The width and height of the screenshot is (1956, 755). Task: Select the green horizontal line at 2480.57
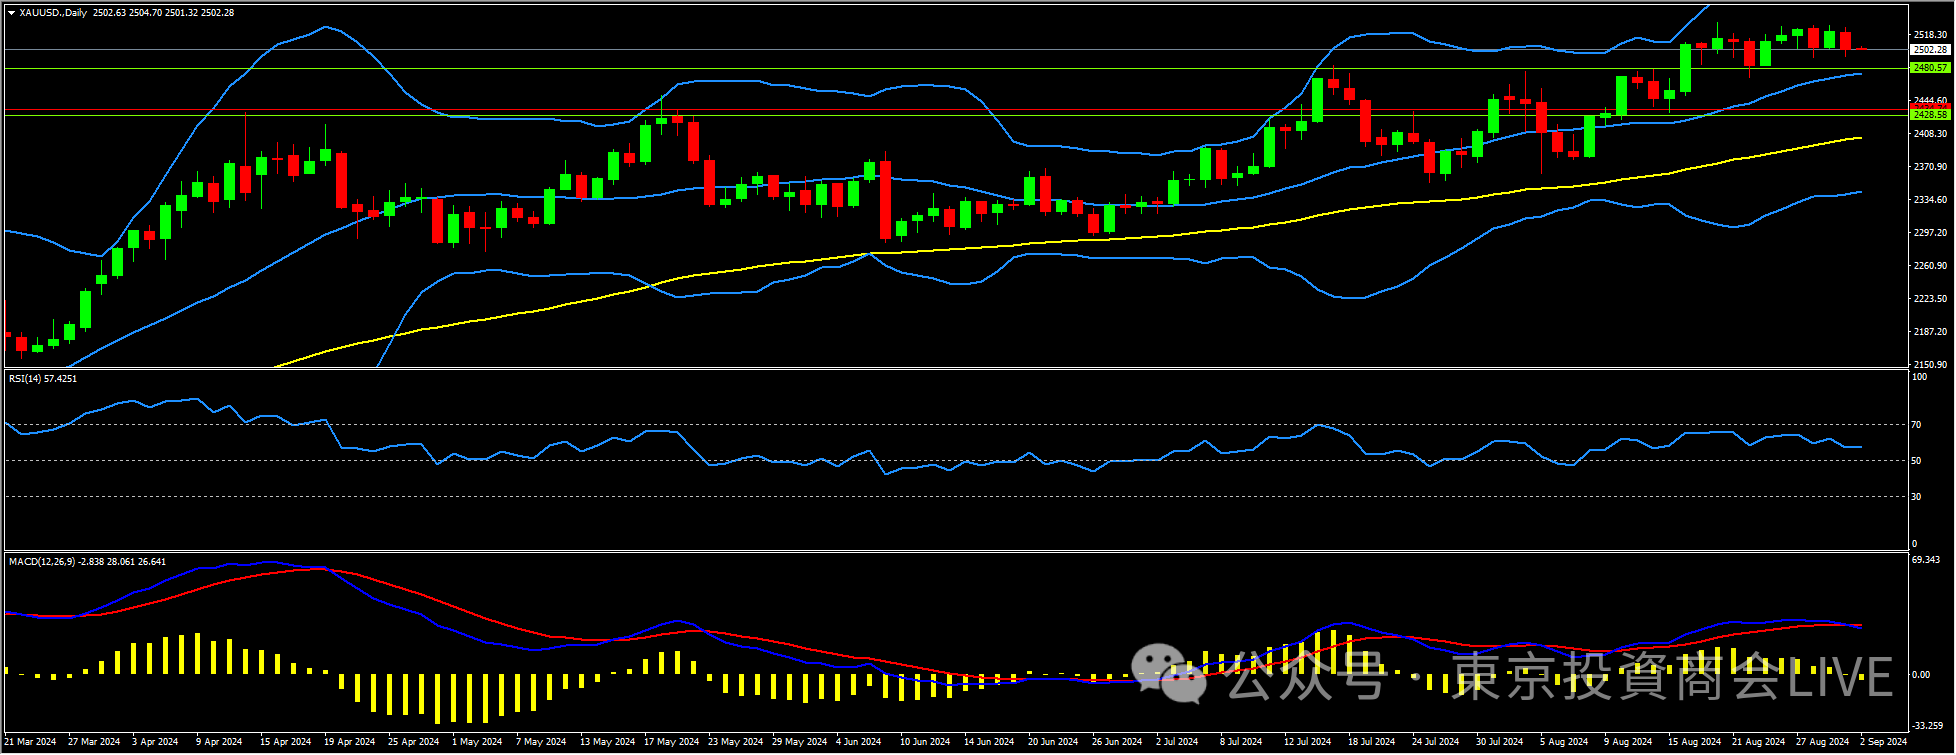(x=955, y=68)
